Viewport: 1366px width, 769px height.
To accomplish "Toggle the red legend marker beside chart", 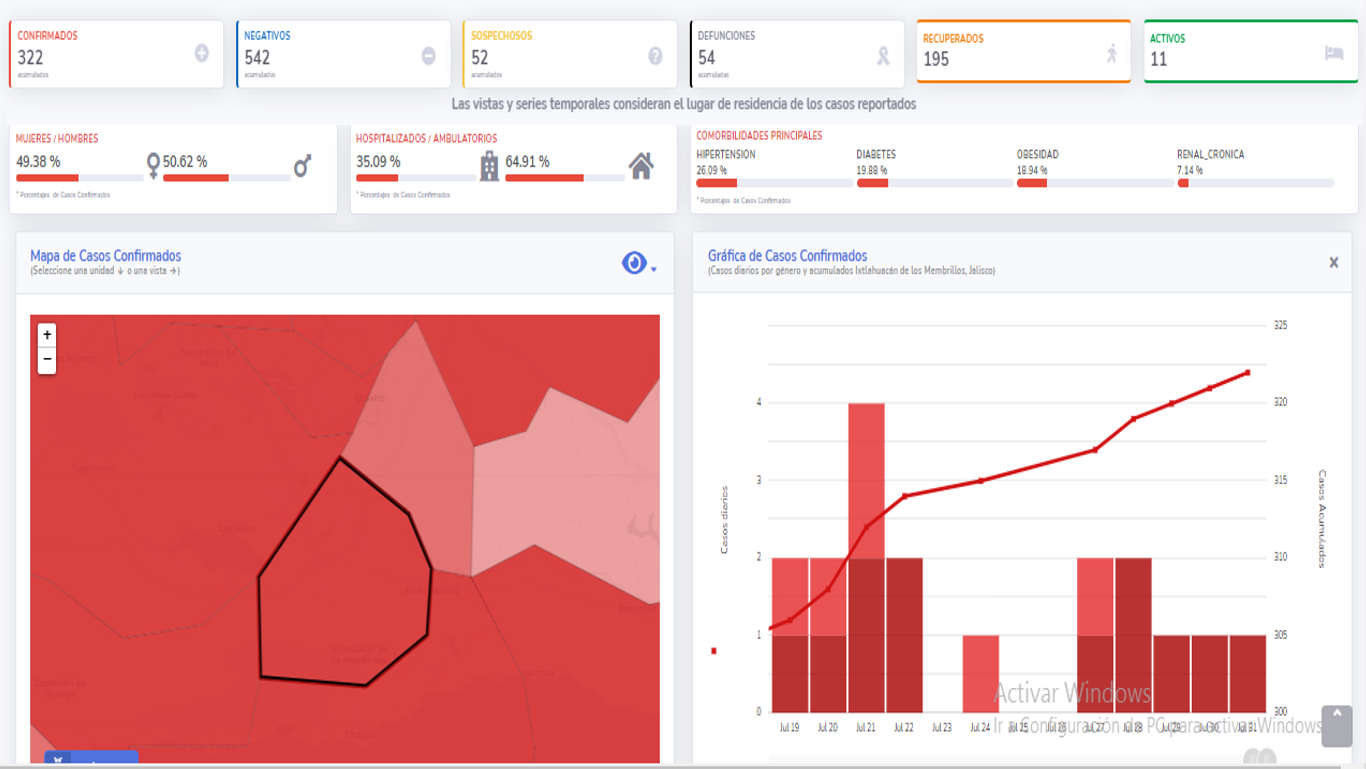I will 714,651.
